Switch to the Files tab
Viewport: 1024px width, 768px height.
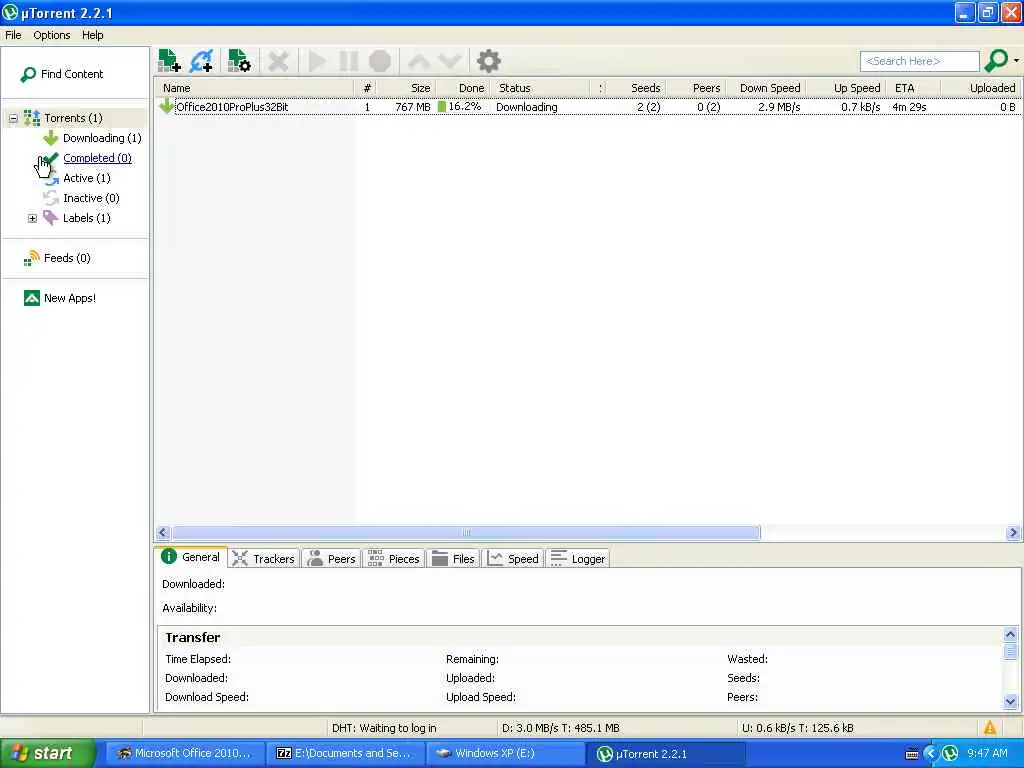(x=454, y=559)
